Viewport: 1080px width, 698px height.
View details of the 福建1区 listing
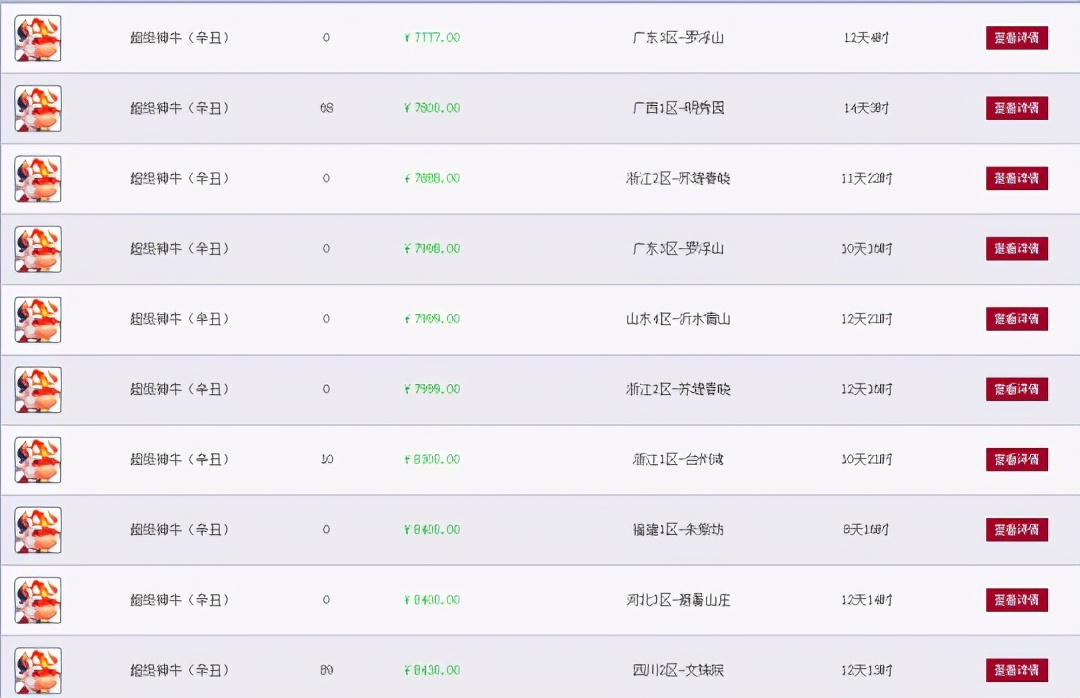point(1016,530)
